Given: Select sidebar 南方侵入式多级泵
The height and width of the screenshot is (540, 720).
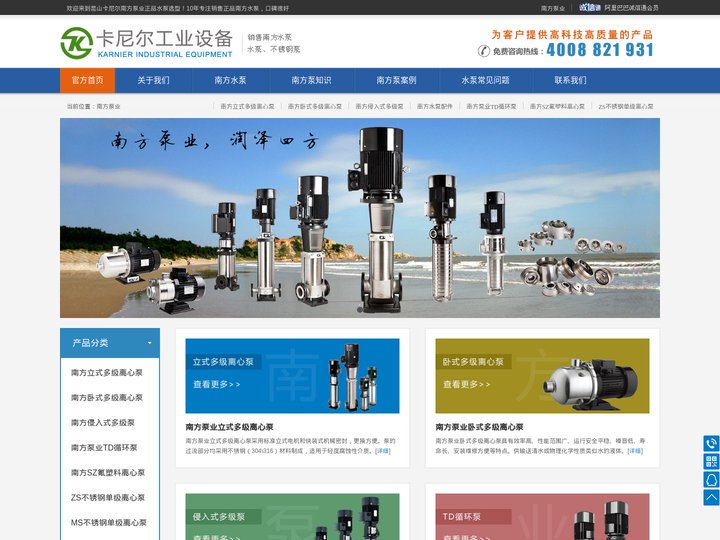Looking at the screenshot, I should (x=102, y=422).
